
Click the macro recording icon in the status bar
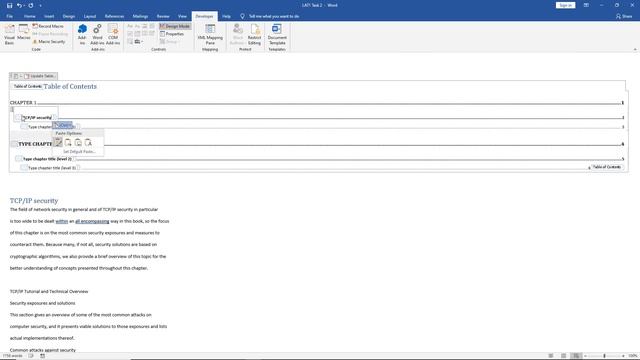[42, 356]
